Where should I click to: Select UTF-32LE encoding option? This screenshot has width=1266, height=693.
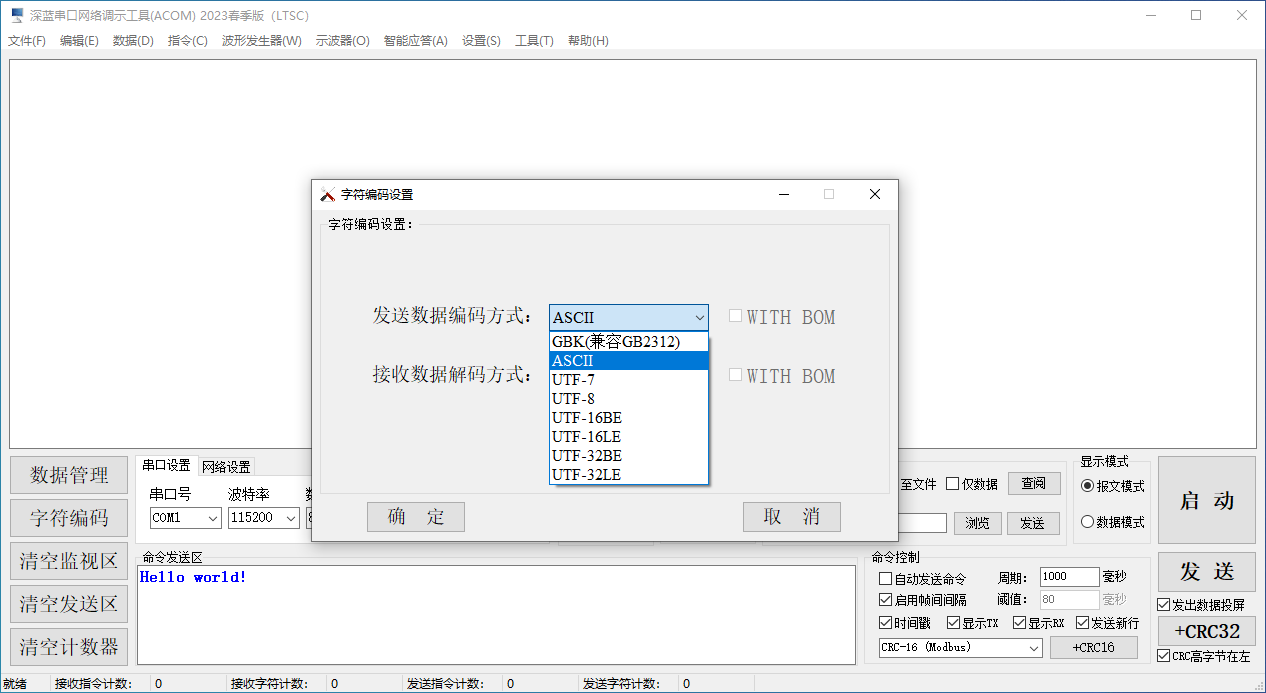click(x=629, y=475)
